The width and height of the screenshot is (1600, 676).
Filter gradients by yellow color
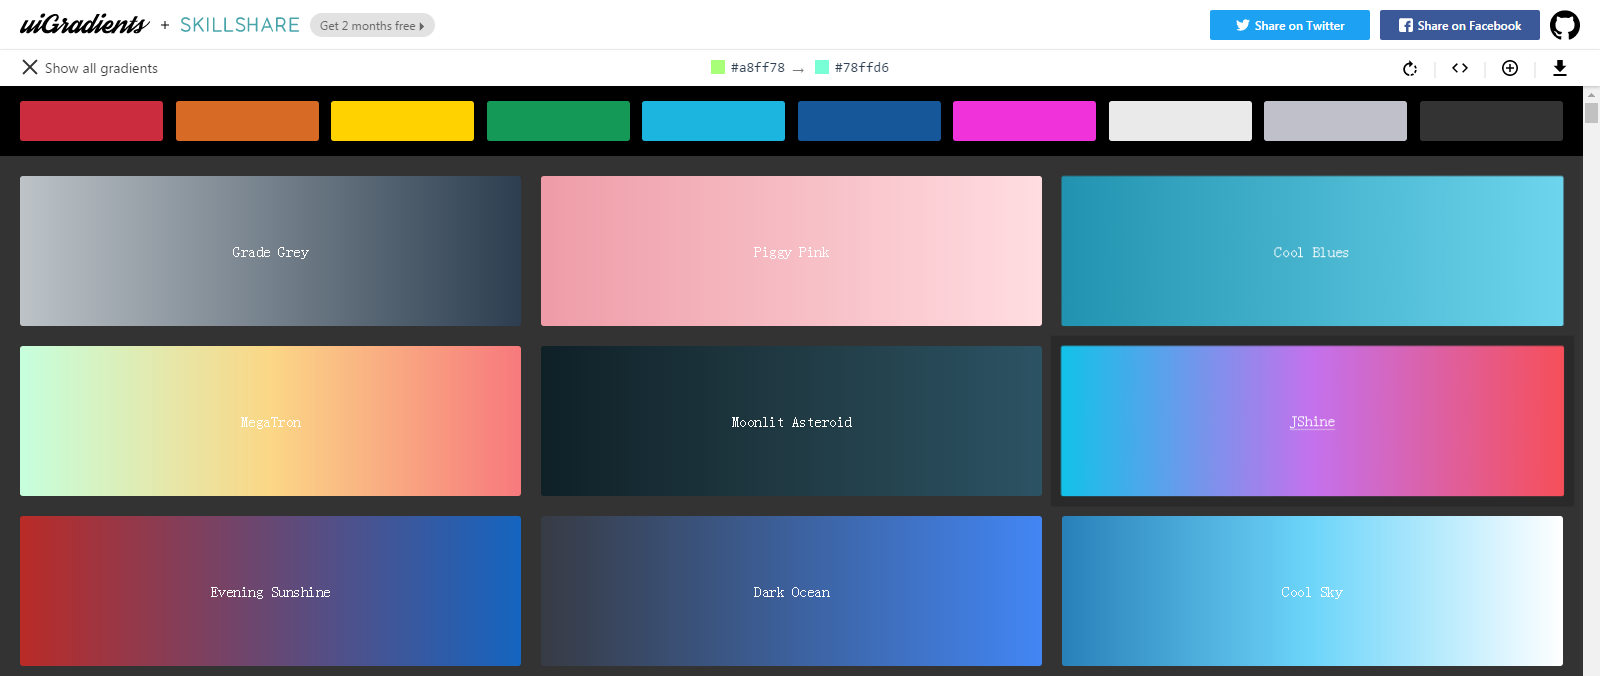(x=402, y=121)
